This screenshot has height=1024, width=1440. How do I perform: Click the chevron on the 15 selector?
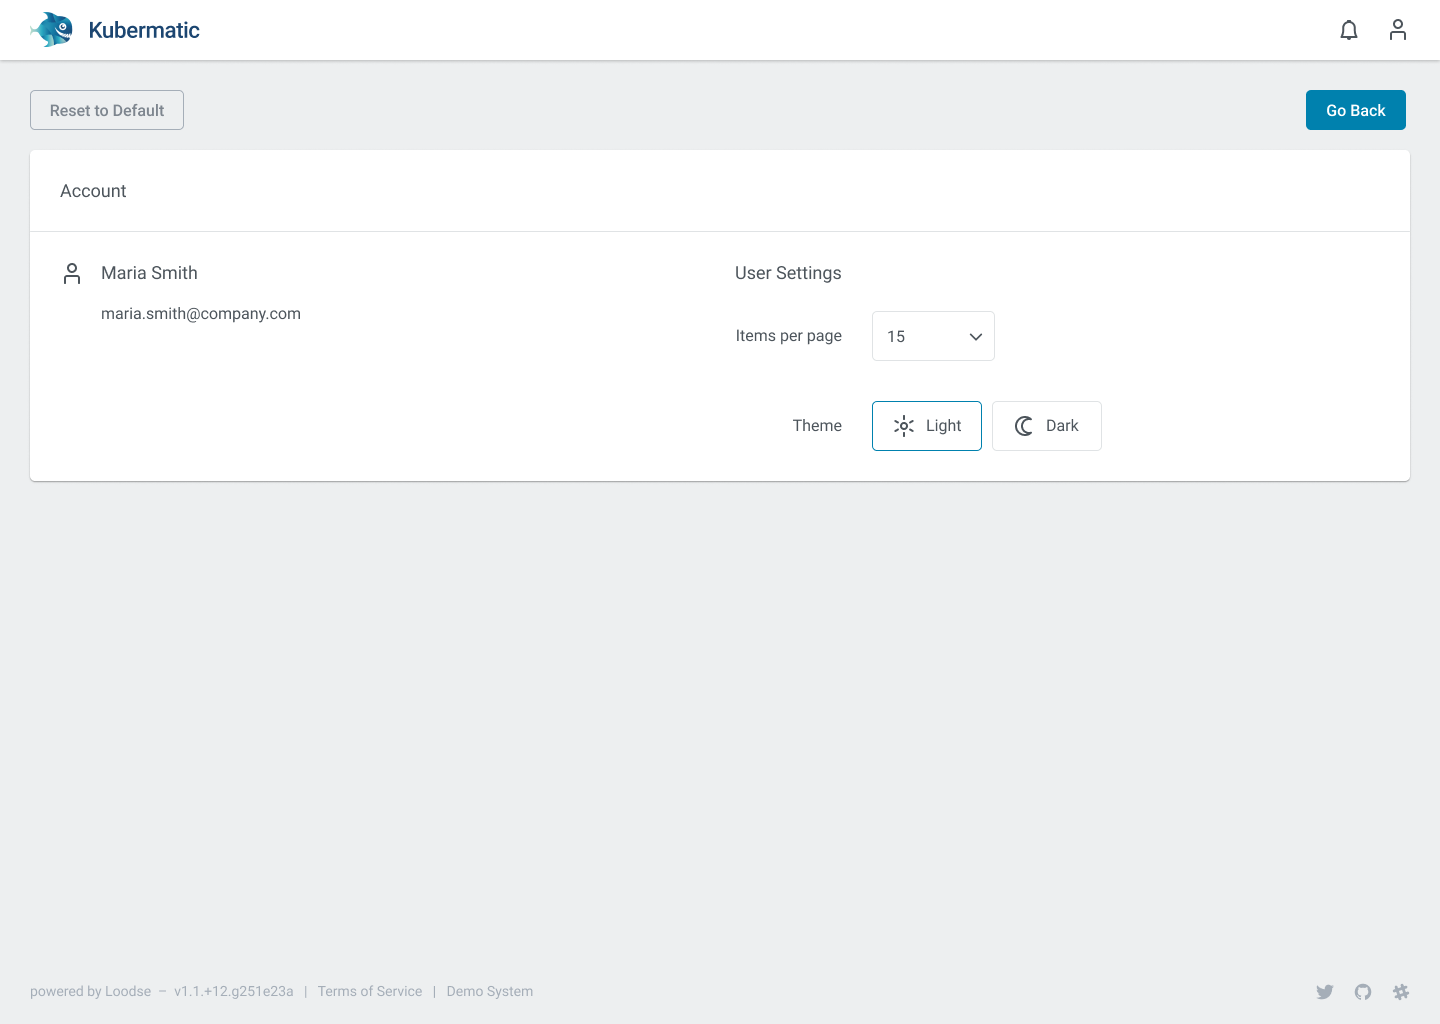[x=975, y=337]
